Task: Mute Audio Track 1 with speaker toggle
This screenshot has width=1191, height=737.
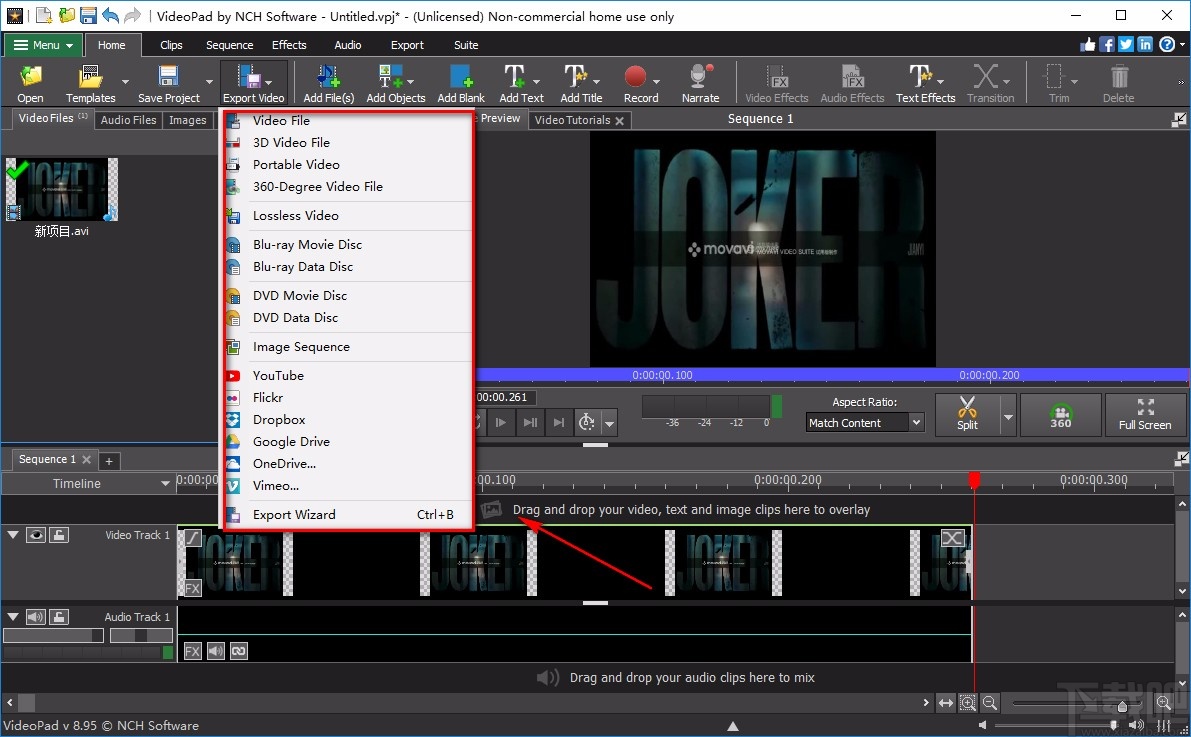Action: pos(37,617)
